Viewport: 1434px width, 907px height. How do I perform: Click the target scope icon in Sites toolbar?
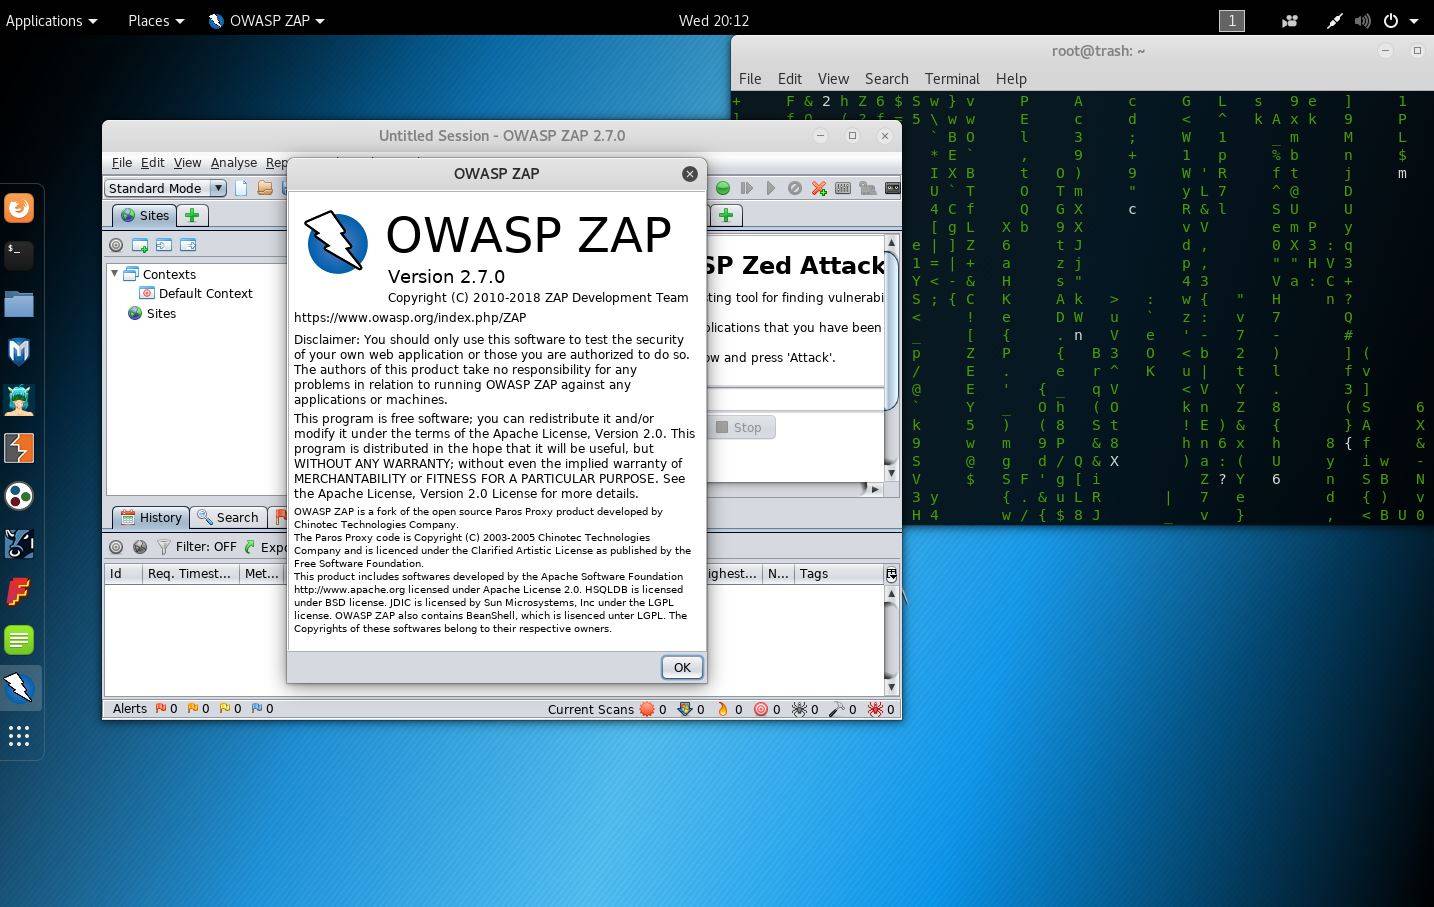[x=116, y=245]
